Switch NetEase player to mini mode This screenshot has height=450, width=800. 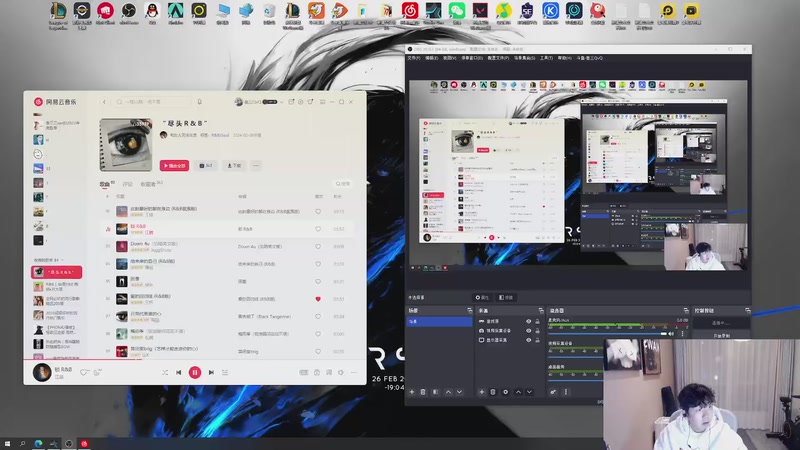coord(322,102)
